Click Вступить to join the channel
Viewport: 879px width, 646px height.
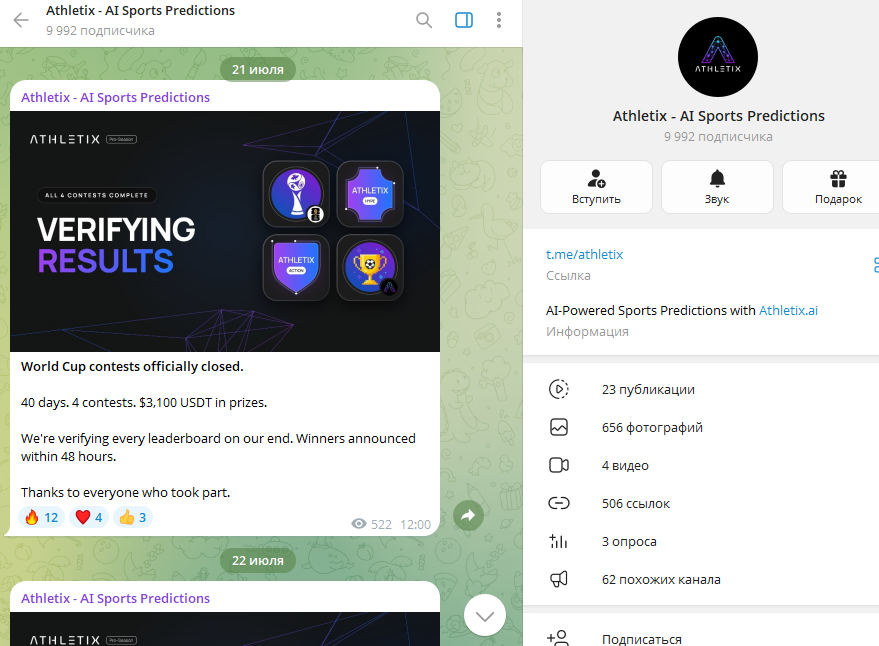point(596,187)
